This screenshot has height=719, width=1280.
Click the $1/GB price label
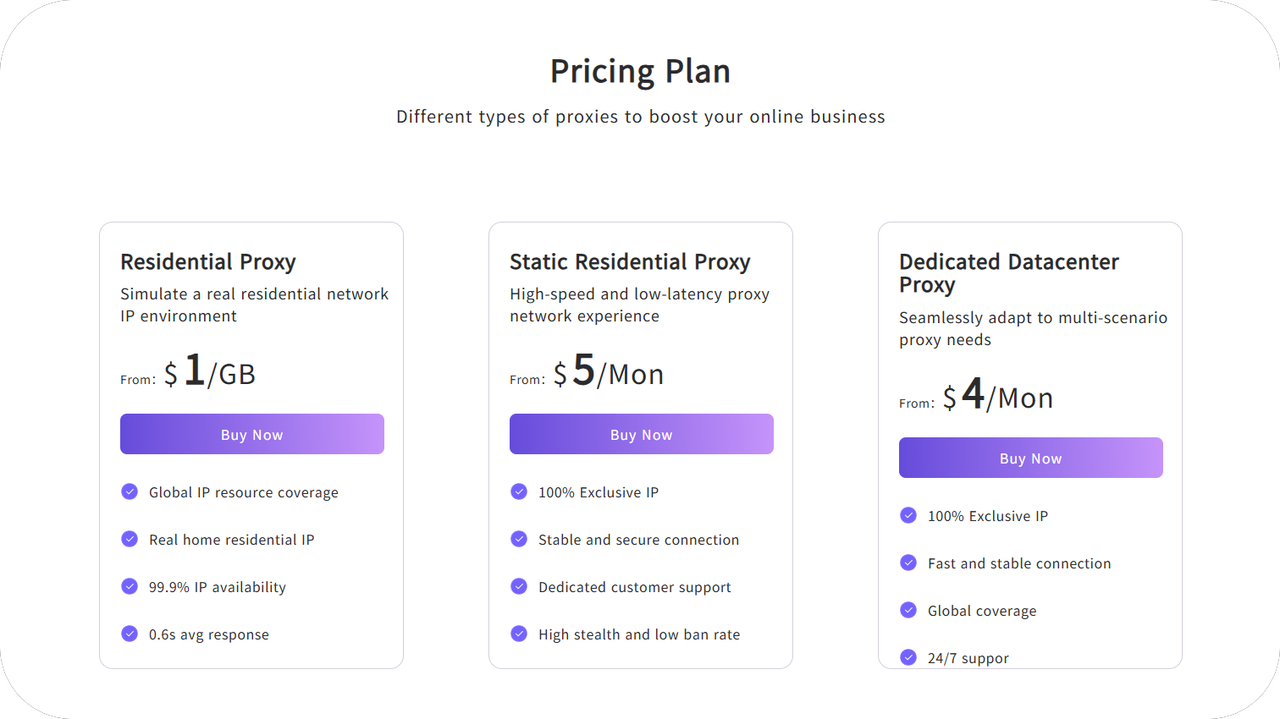[x=210, y=372]
